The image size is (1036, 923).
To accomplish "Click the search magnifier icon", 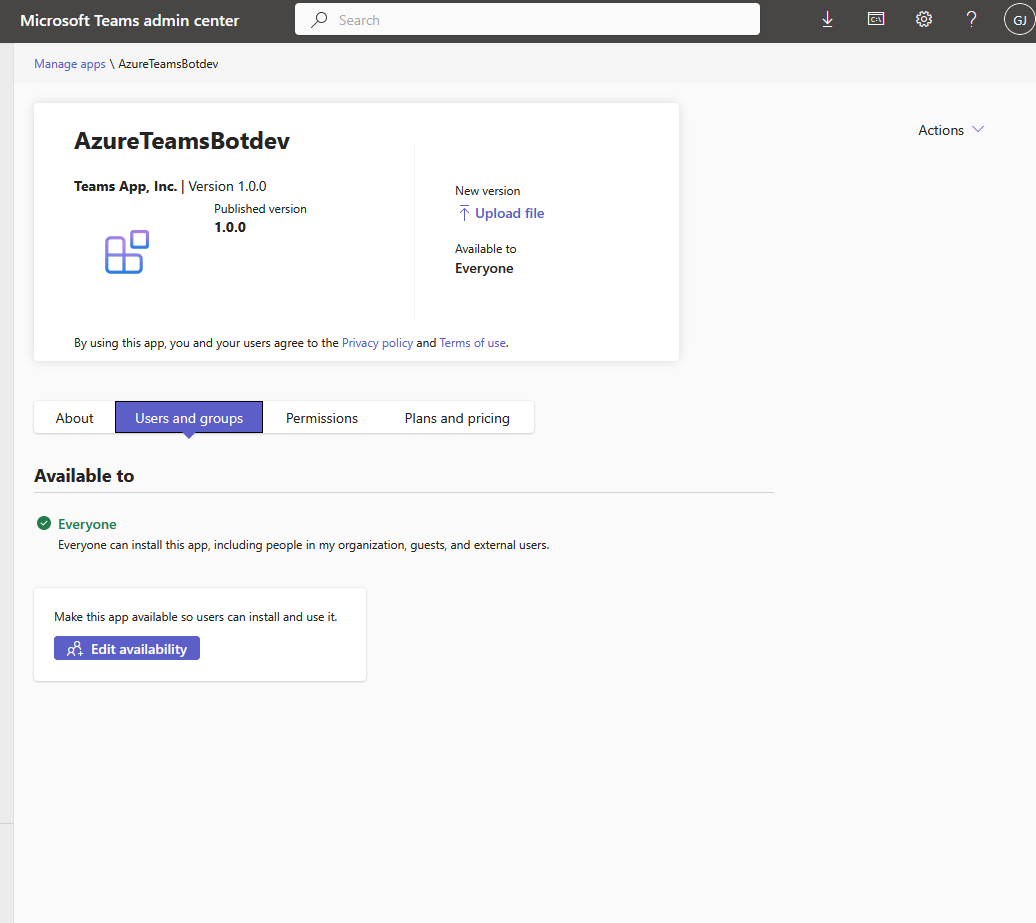I will click(319, 20).
